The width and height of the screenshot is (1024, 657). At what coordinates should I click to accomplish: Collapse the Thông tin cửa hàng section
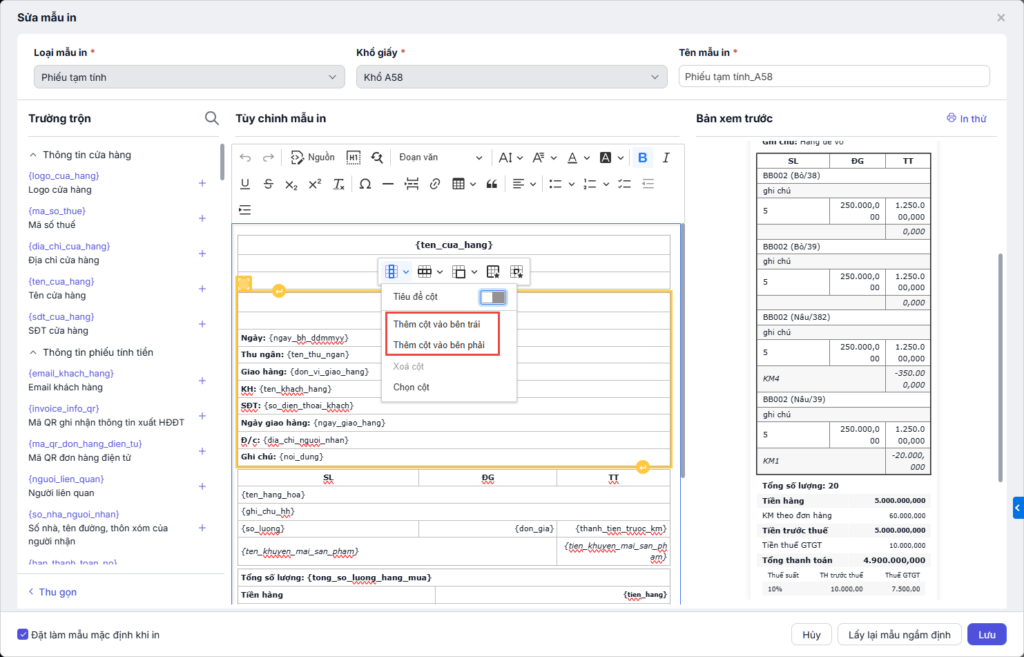click(33, 155)
